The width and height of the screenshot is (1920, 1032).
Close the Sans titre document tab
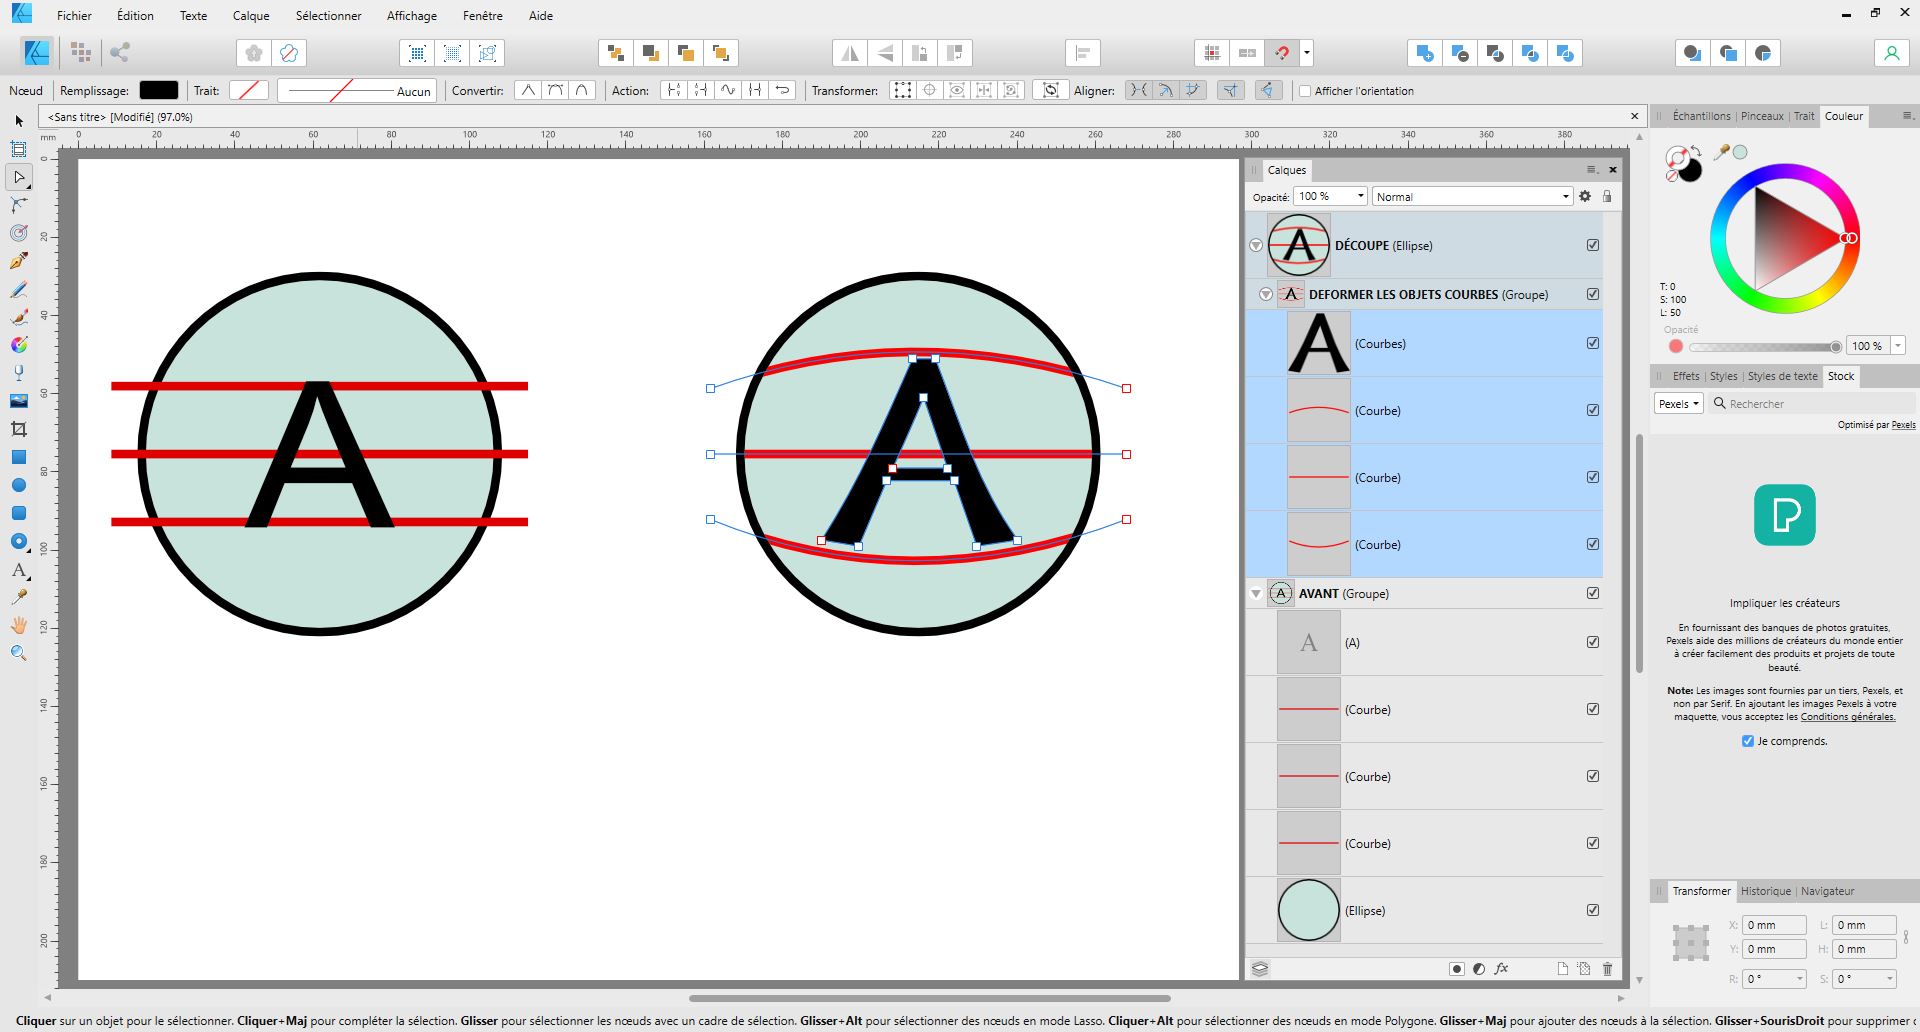click(x=1635, y=116)
